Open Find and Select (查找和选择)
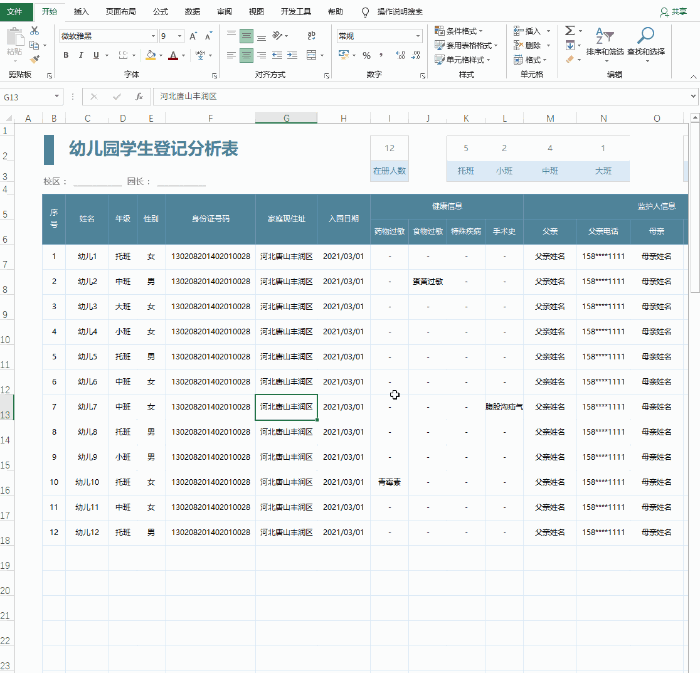Screen dimensions: 700x673 click(646, 43)
